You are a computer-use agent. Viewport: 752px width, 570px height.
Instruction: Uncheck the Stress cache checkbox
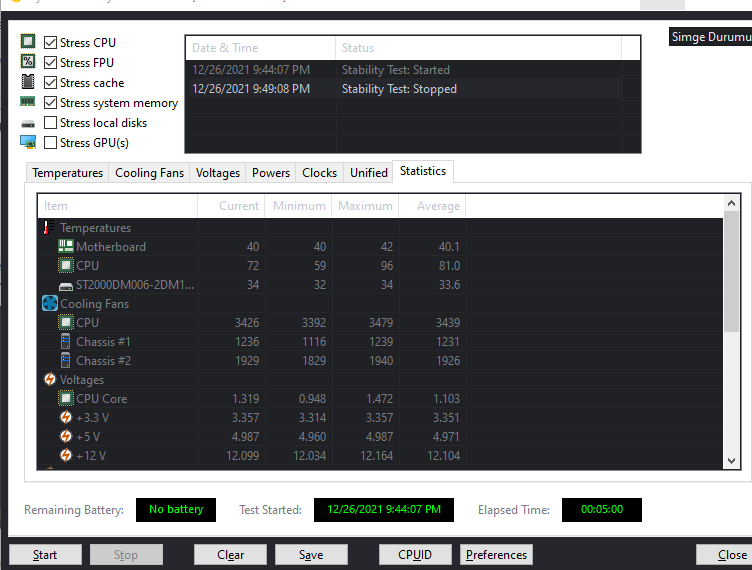pos(50,82)
